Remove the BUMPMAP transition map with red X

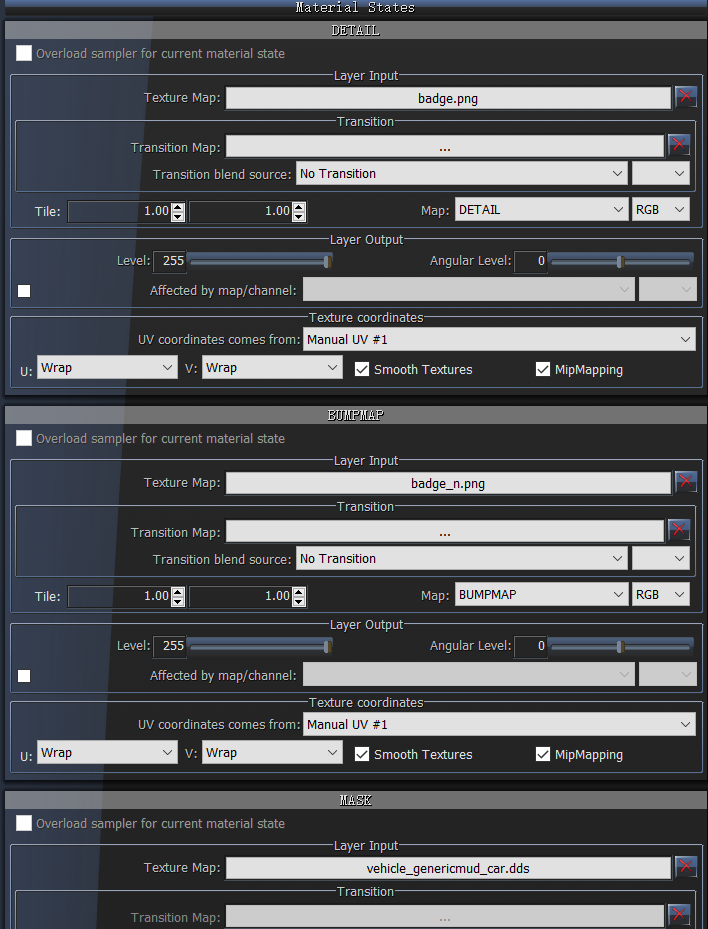(679, 530)
